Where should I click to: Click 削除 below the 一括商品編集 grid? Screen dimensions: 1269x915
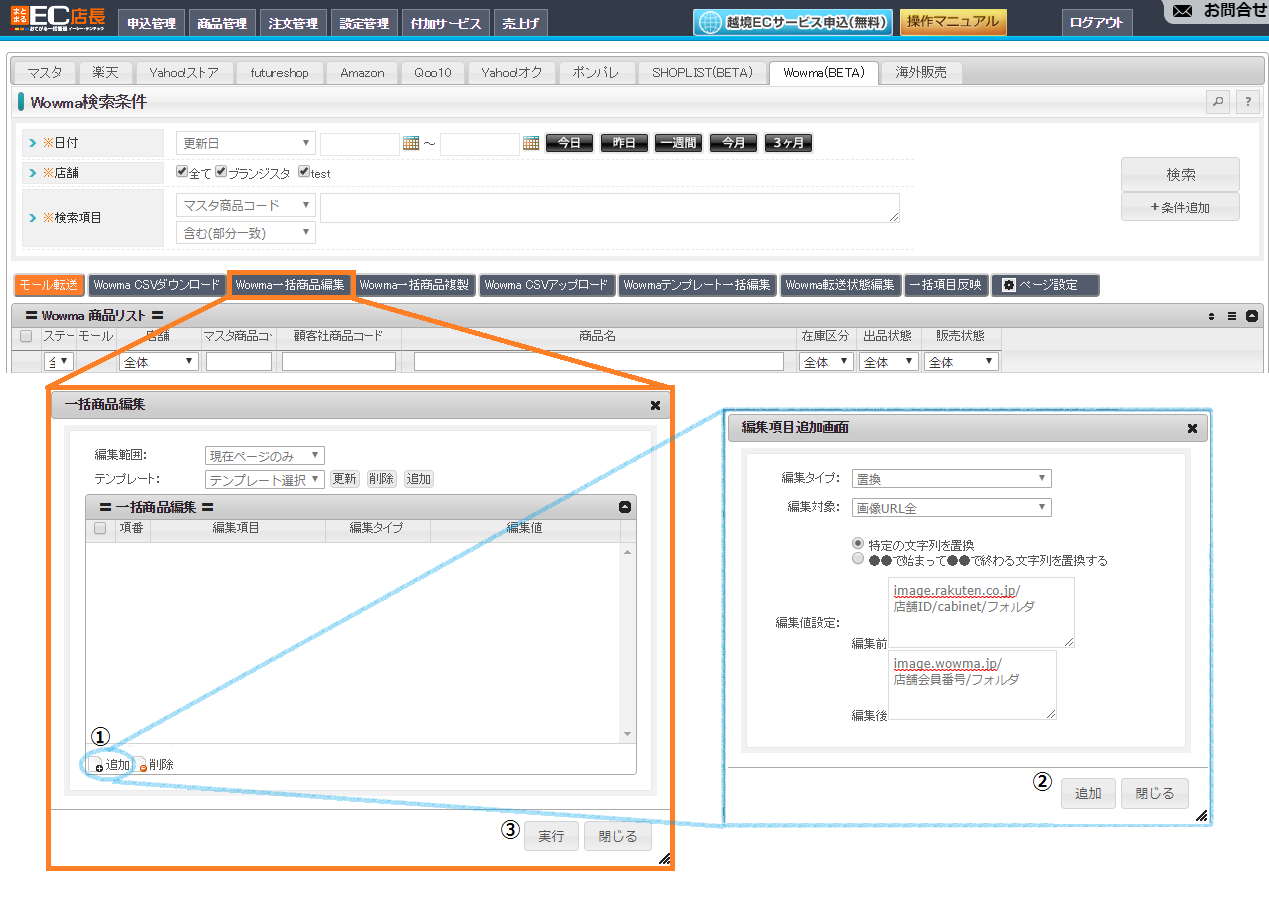click(x=156, y=765)
